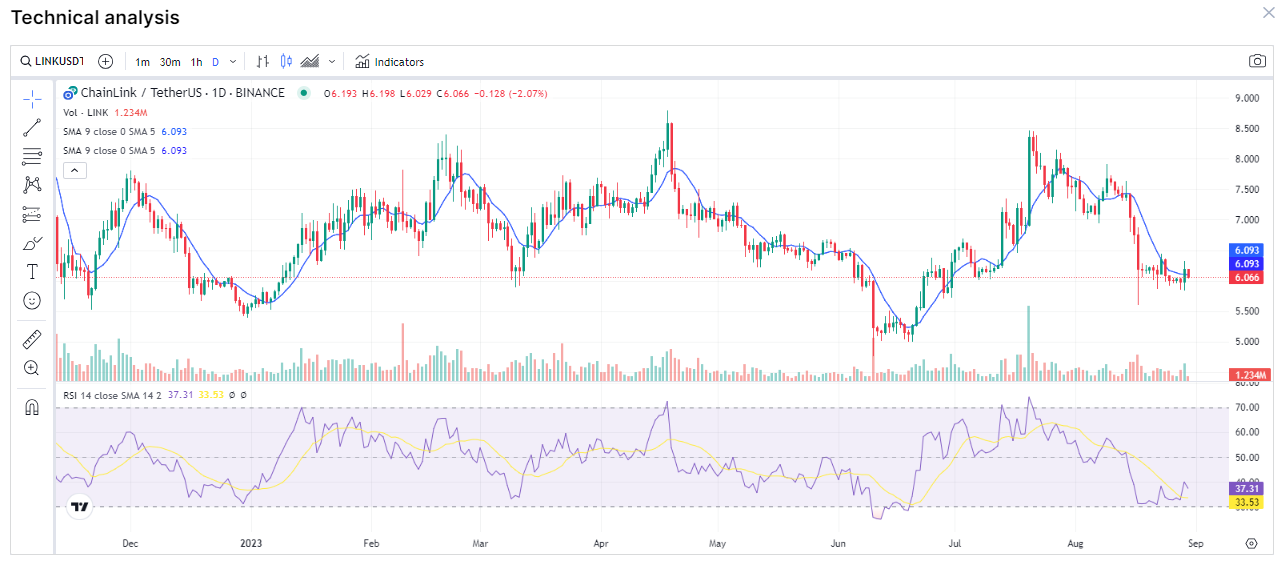This screenshot has width=1287, height=564.
Task: Click the 1.234M volume axis label
Action: pyautogui.click(x=1250, y=374)
